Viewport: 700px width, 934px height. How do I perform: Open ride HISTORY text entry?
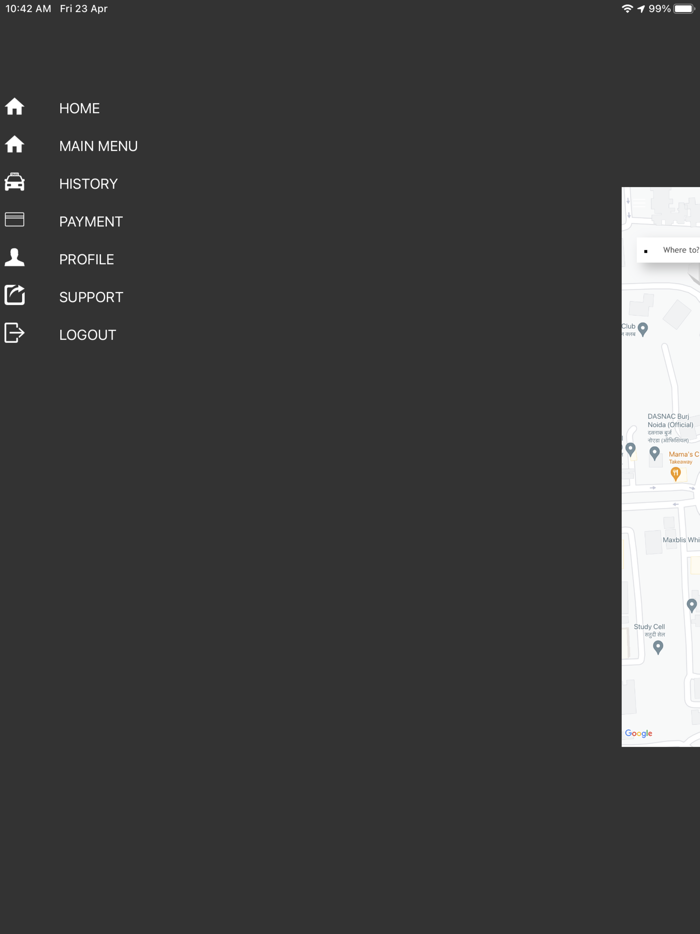[x=88, y=184]
